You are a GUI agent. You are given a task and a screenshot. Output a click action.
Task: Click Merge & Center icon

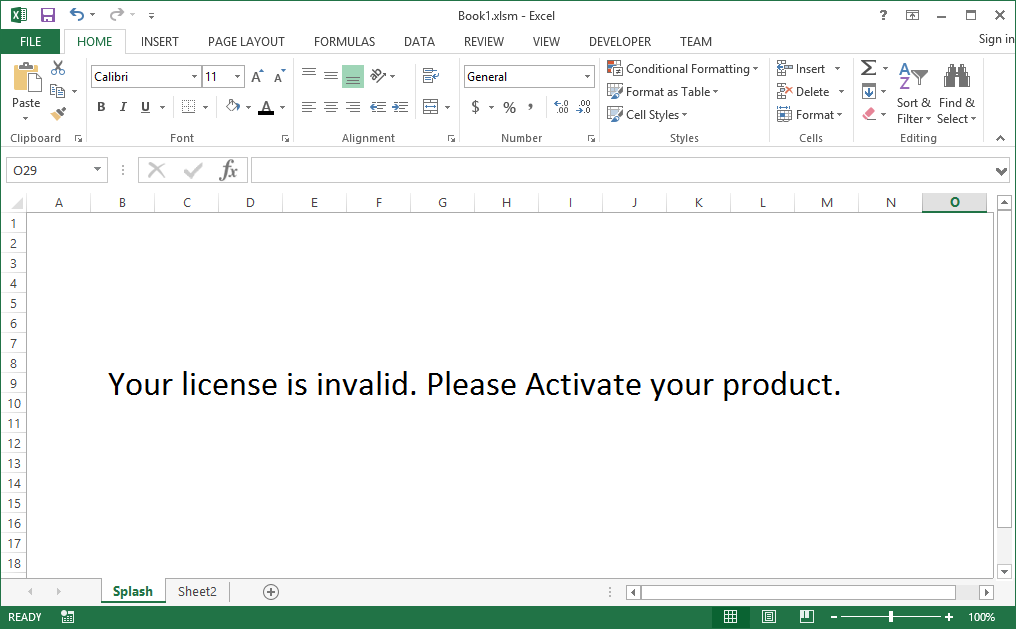430,107
